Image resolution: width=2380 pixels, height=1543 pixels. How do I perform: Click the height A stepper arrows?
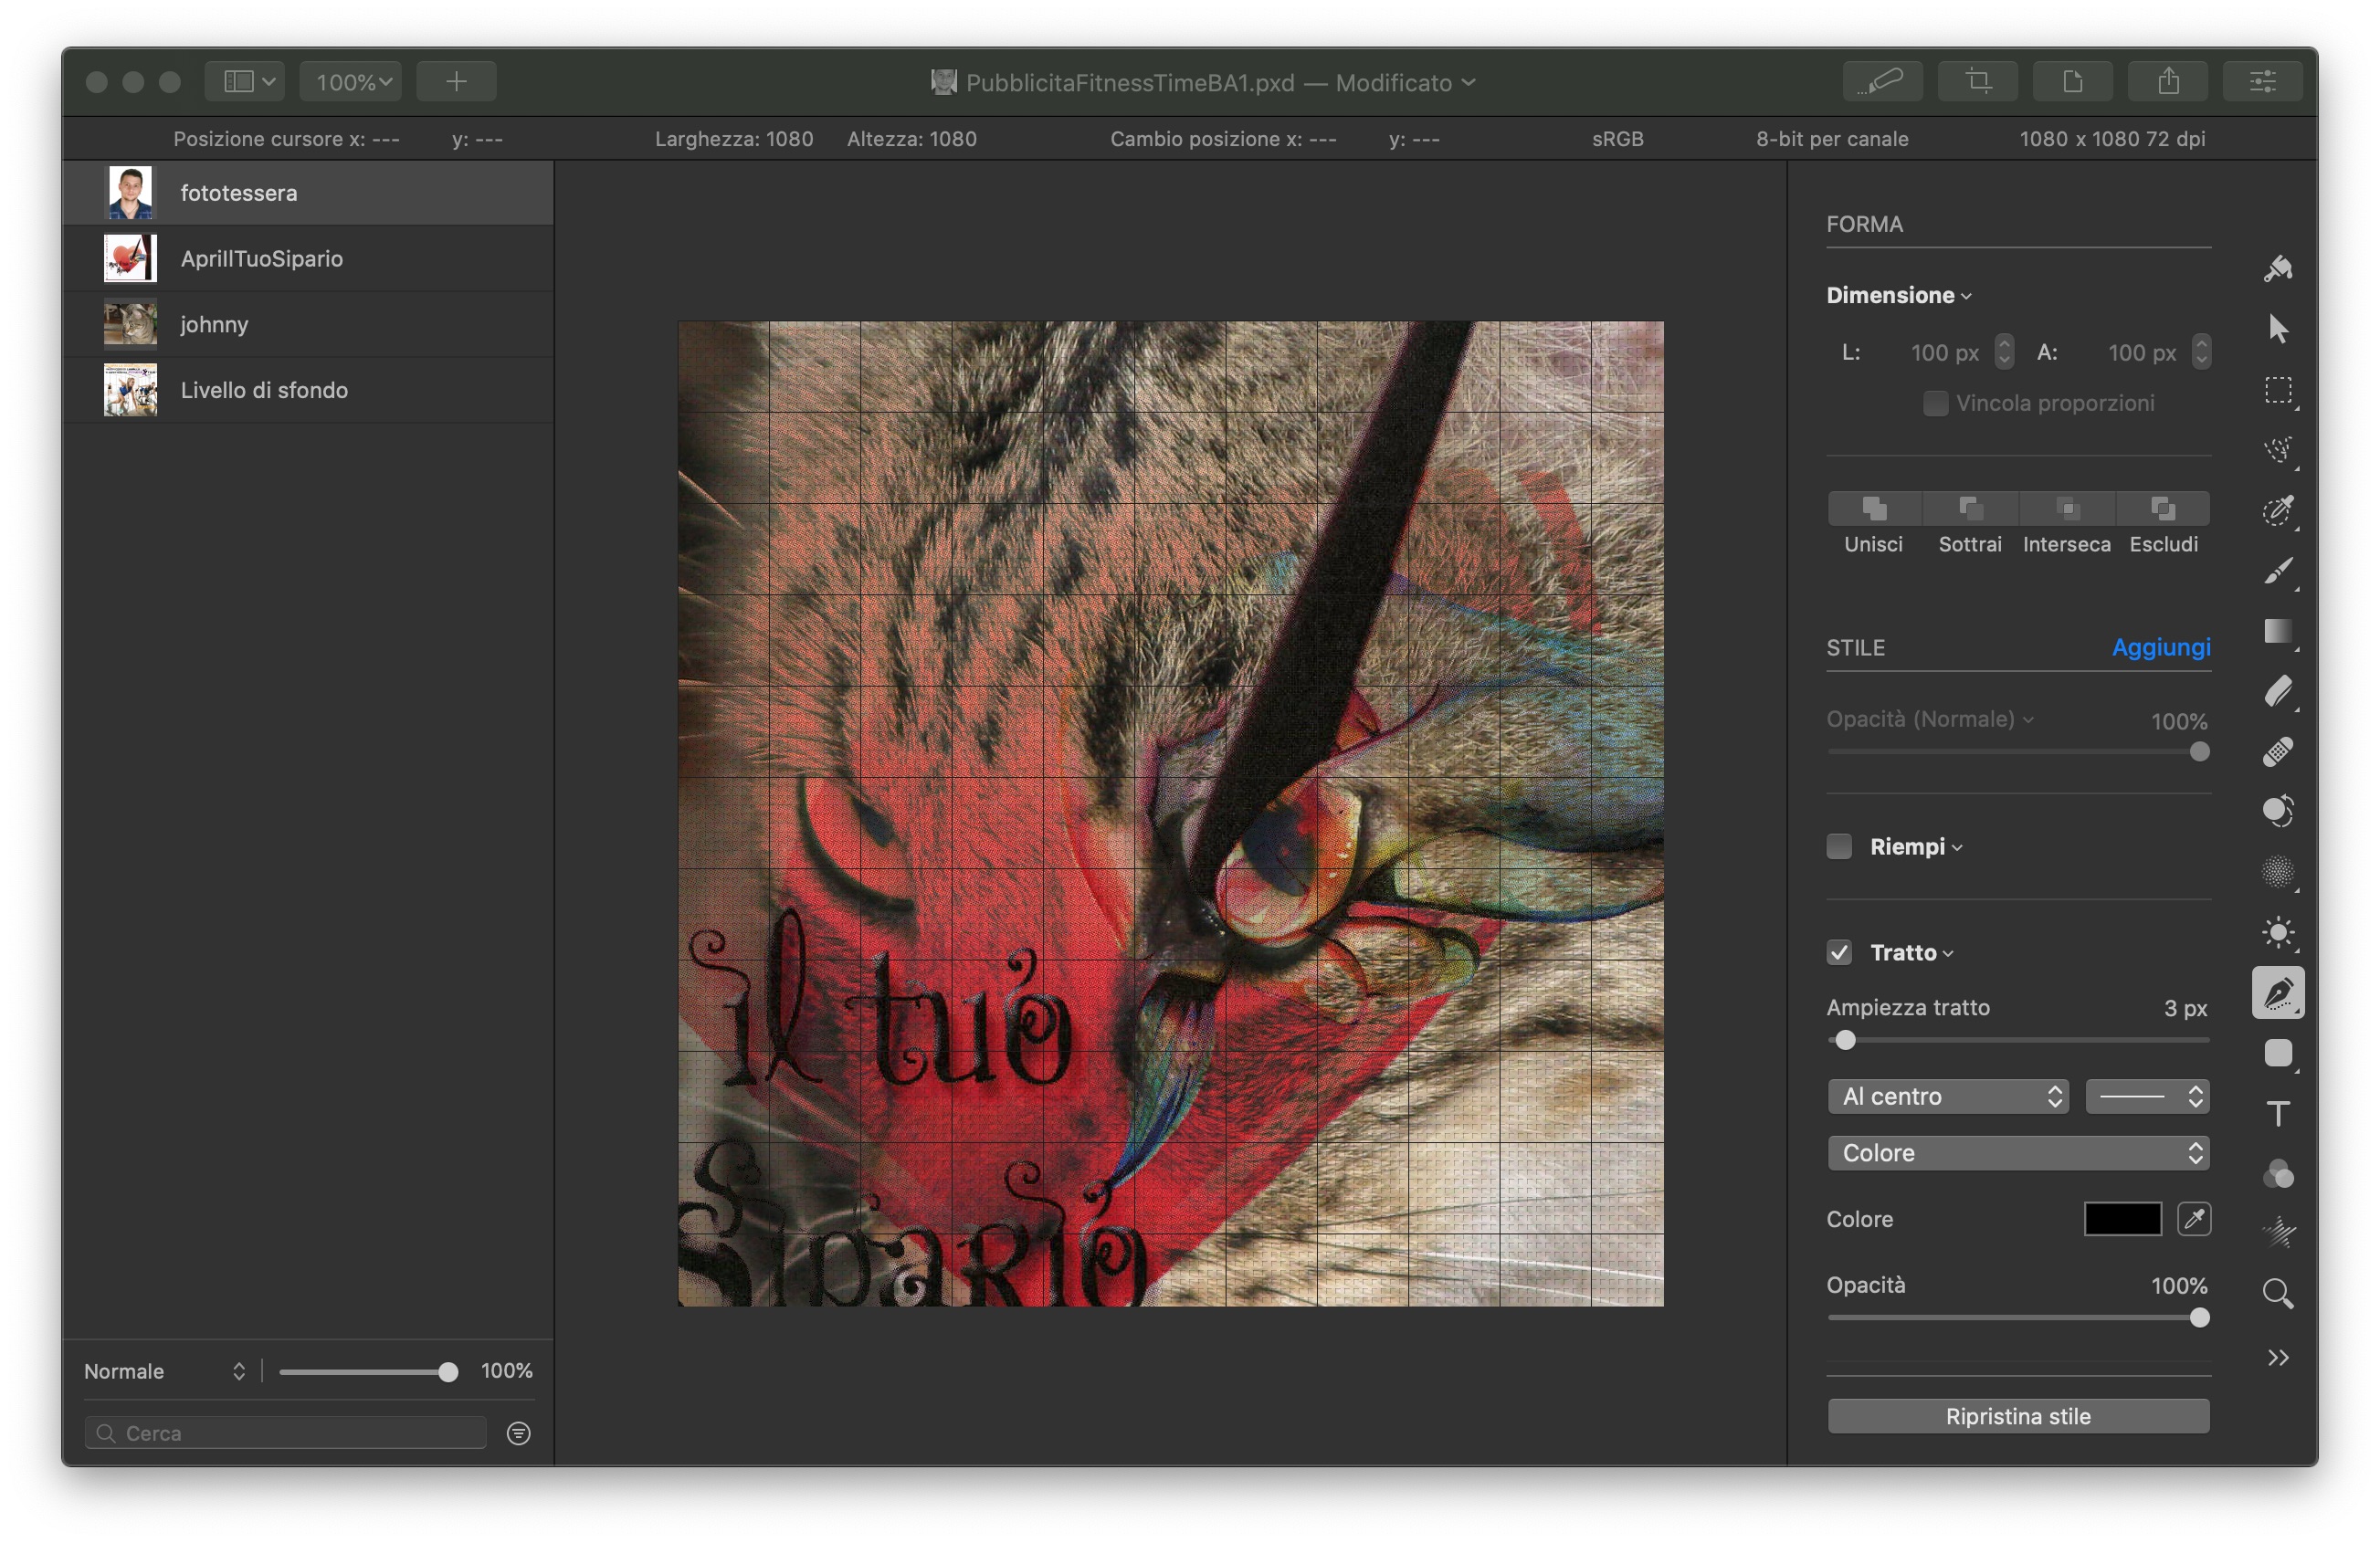pyautogui.click(x=2200, y=352)
